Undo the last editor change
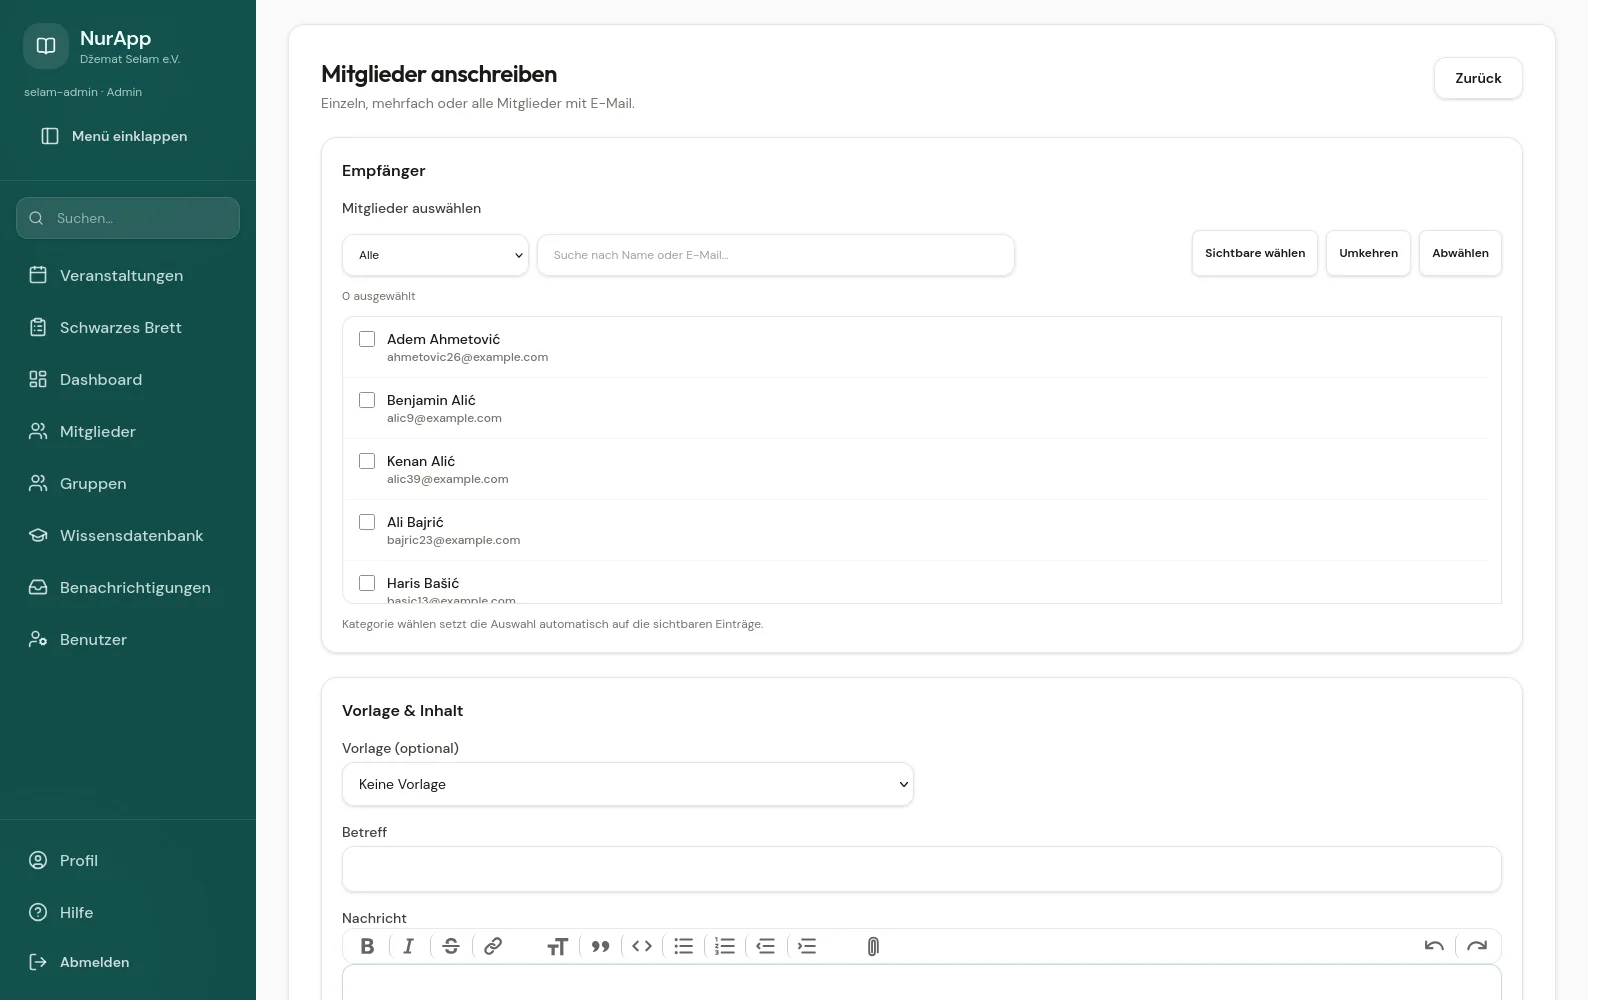The width and height of the screenshot is (1600, 1000). click(x=1434, y=946)
